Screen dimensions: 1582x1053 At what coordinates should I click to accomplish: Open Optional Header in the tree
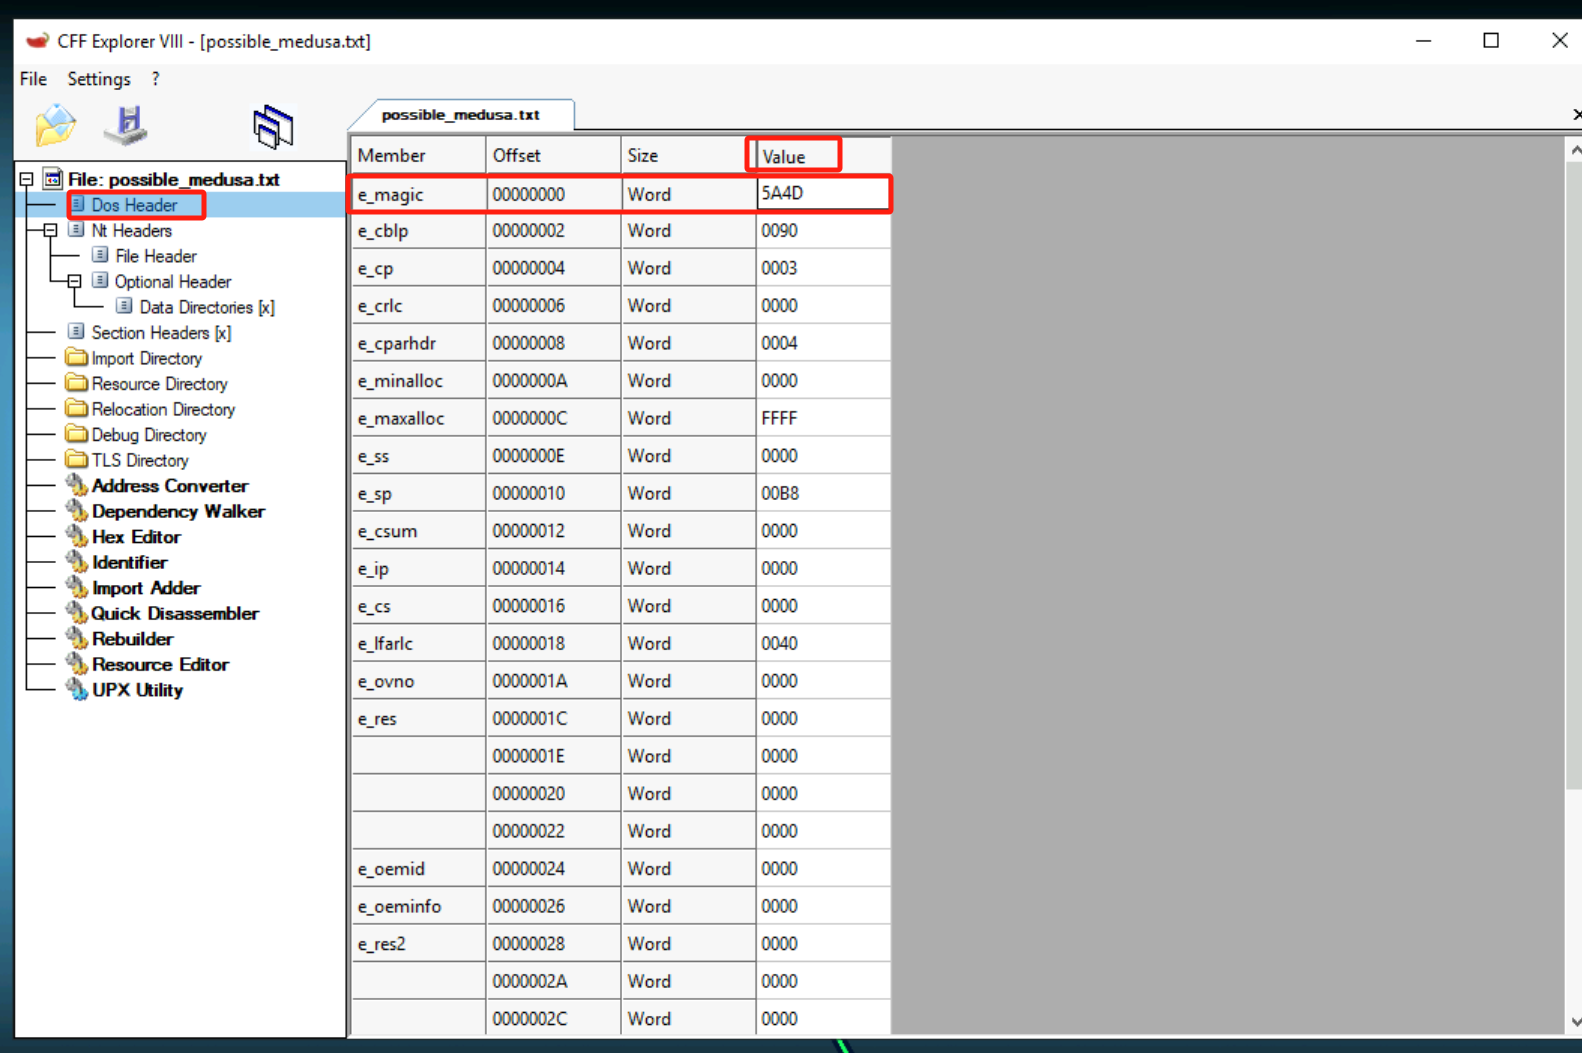click(x=172, y=282)
